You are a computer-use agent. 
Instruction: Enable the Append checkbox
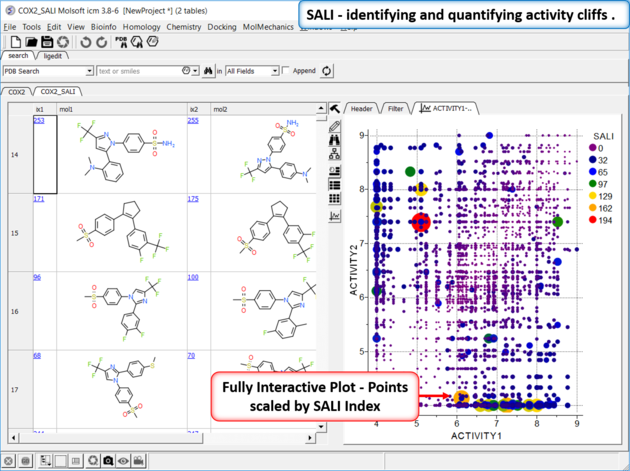[286, 71]
